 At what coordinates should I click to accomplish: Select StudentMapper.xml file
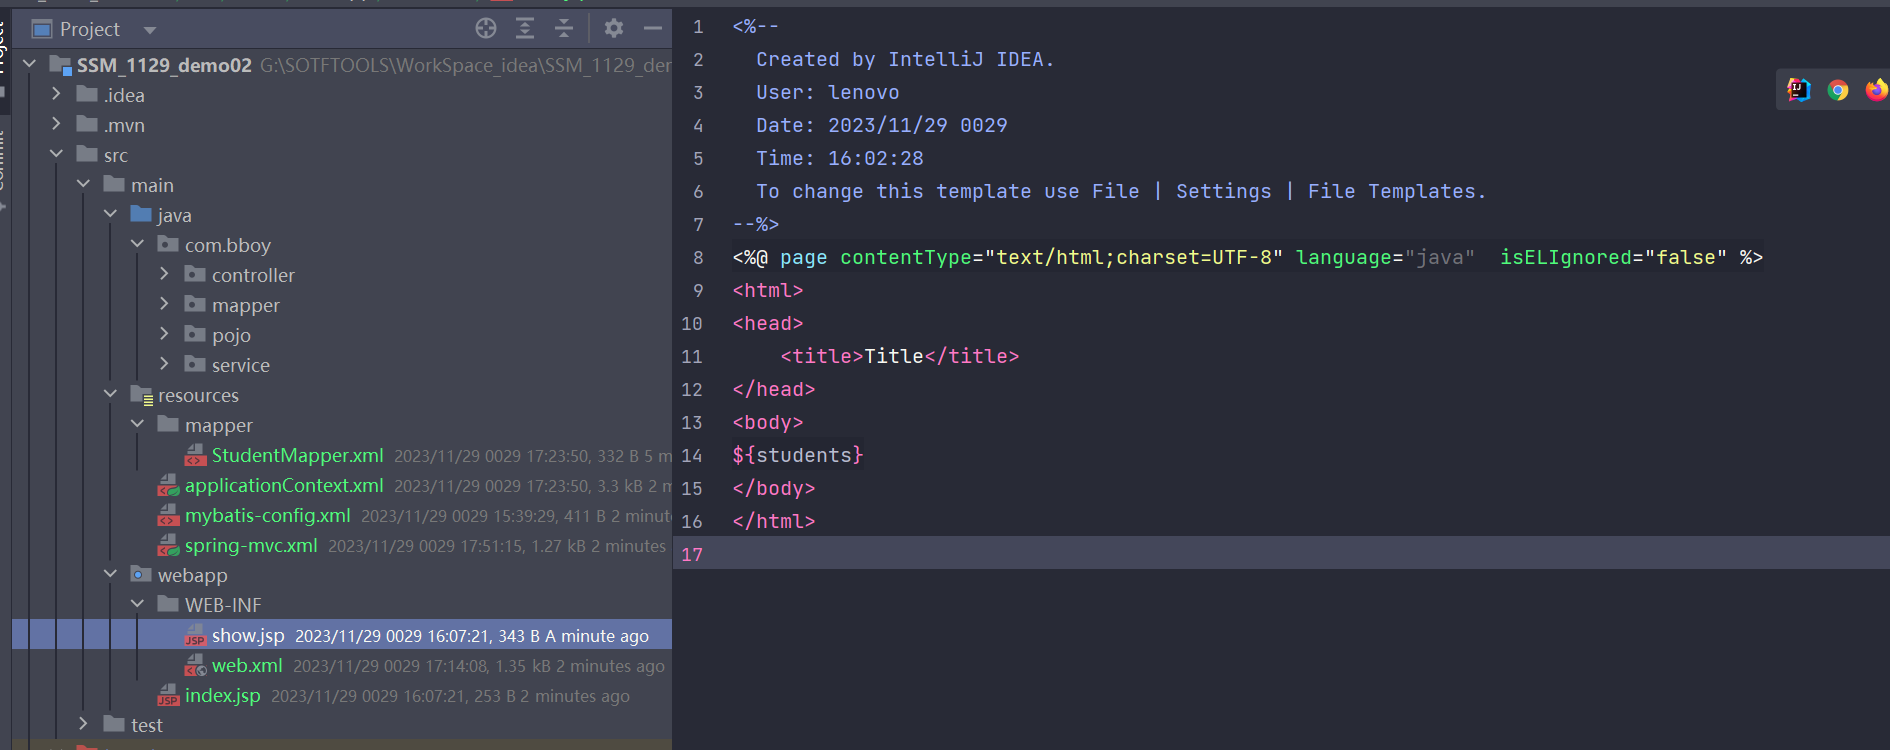point(297,455)
